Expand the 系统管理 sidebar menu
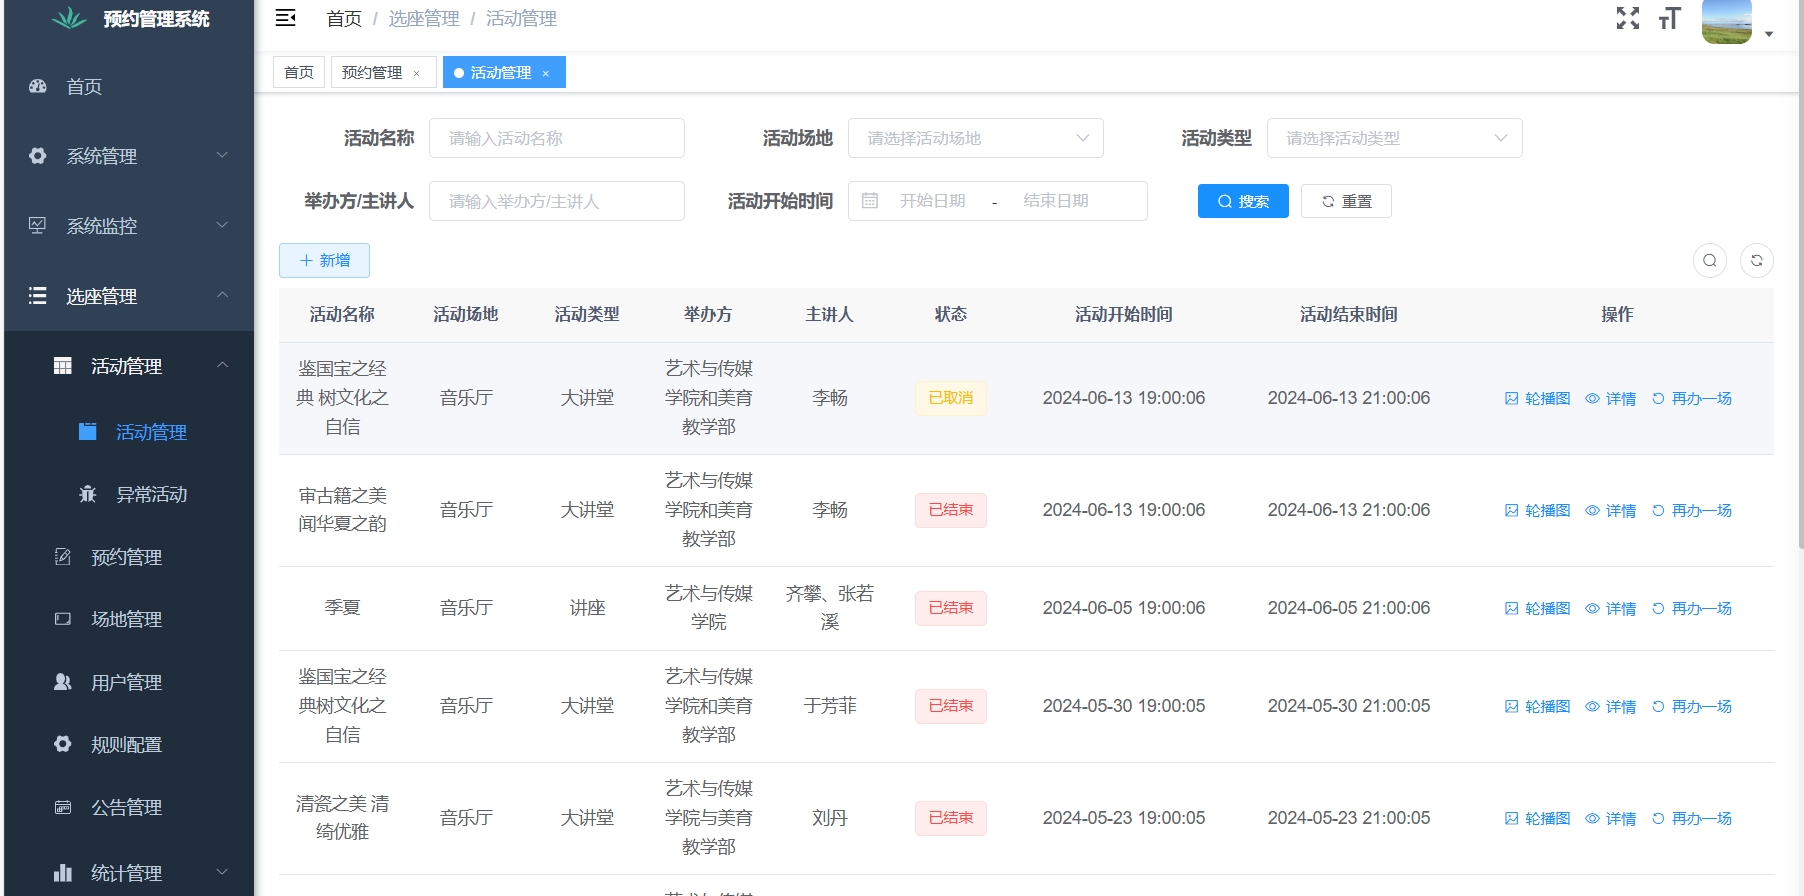Screen dimensions: 1804x896 click(129, 156)
